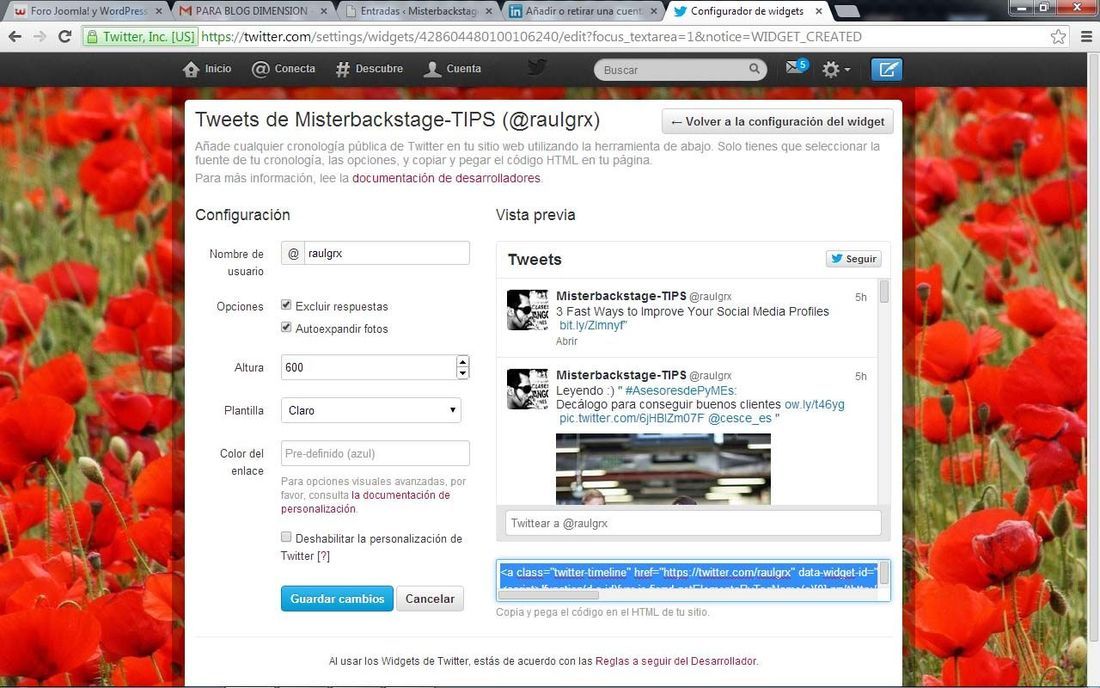Click the preview timeline scrollbar
This screenshot has height=688, width=1100.
tap(884, 291)
